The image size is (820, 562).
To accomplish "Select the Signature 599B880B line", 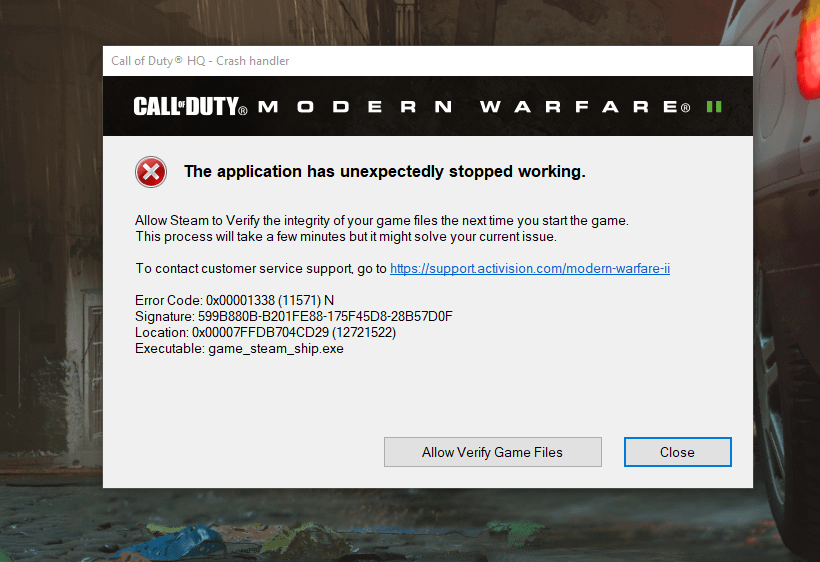I will tap(294, 316).
